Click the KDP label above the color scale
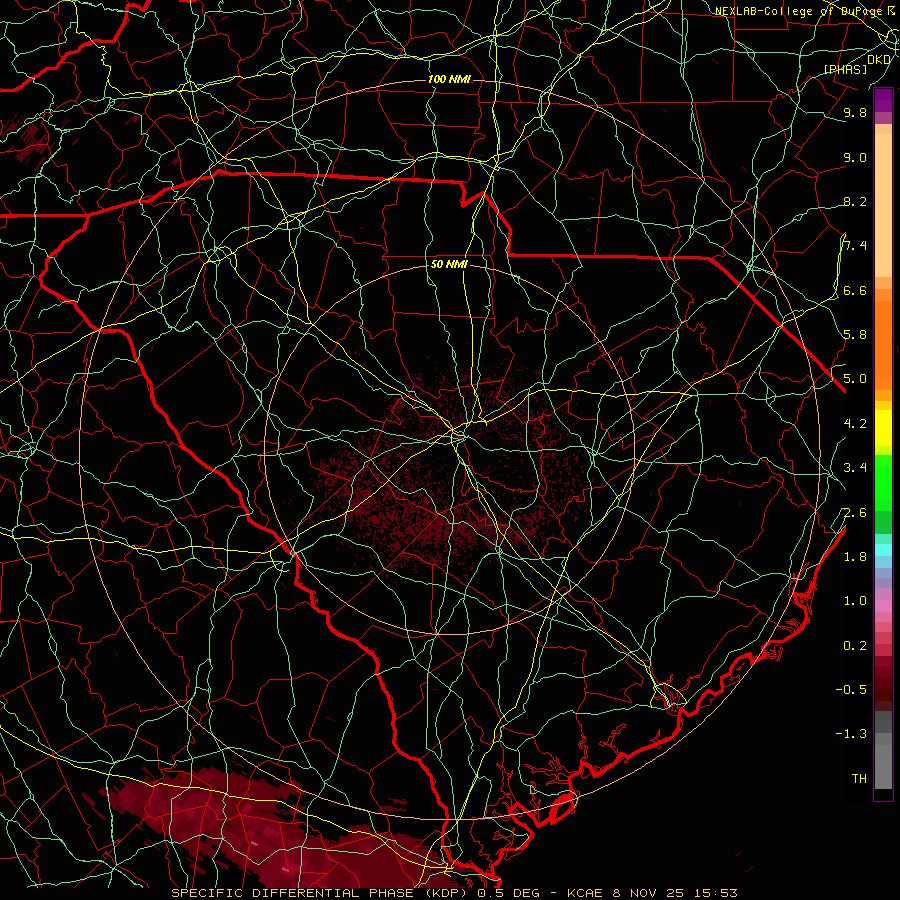 (879, 60)
